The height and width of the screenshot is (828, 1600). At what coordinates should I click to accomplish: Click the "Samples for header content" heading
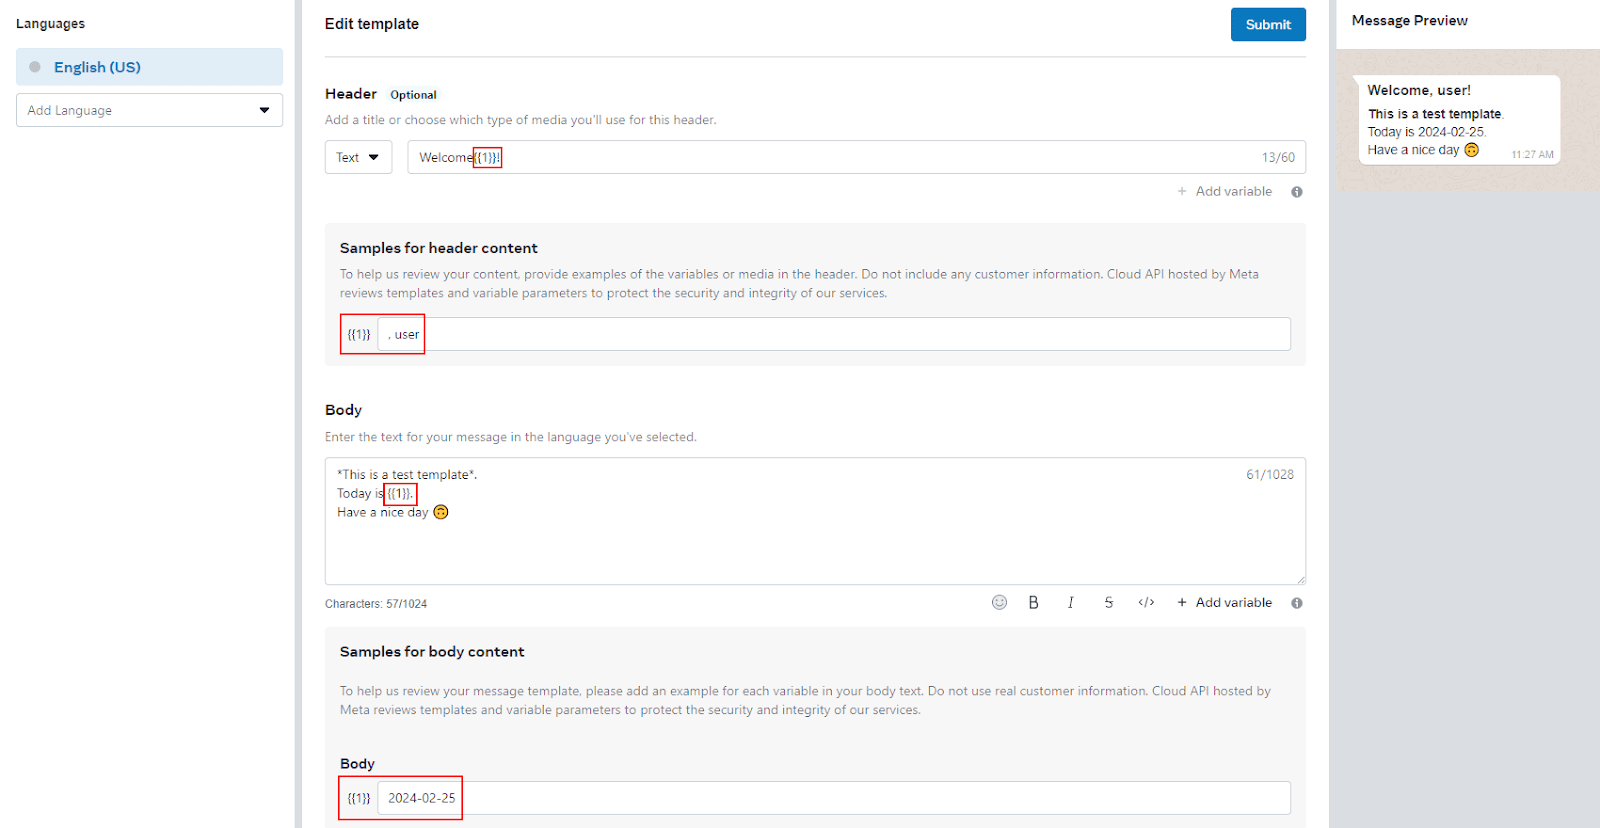(438, 248)
